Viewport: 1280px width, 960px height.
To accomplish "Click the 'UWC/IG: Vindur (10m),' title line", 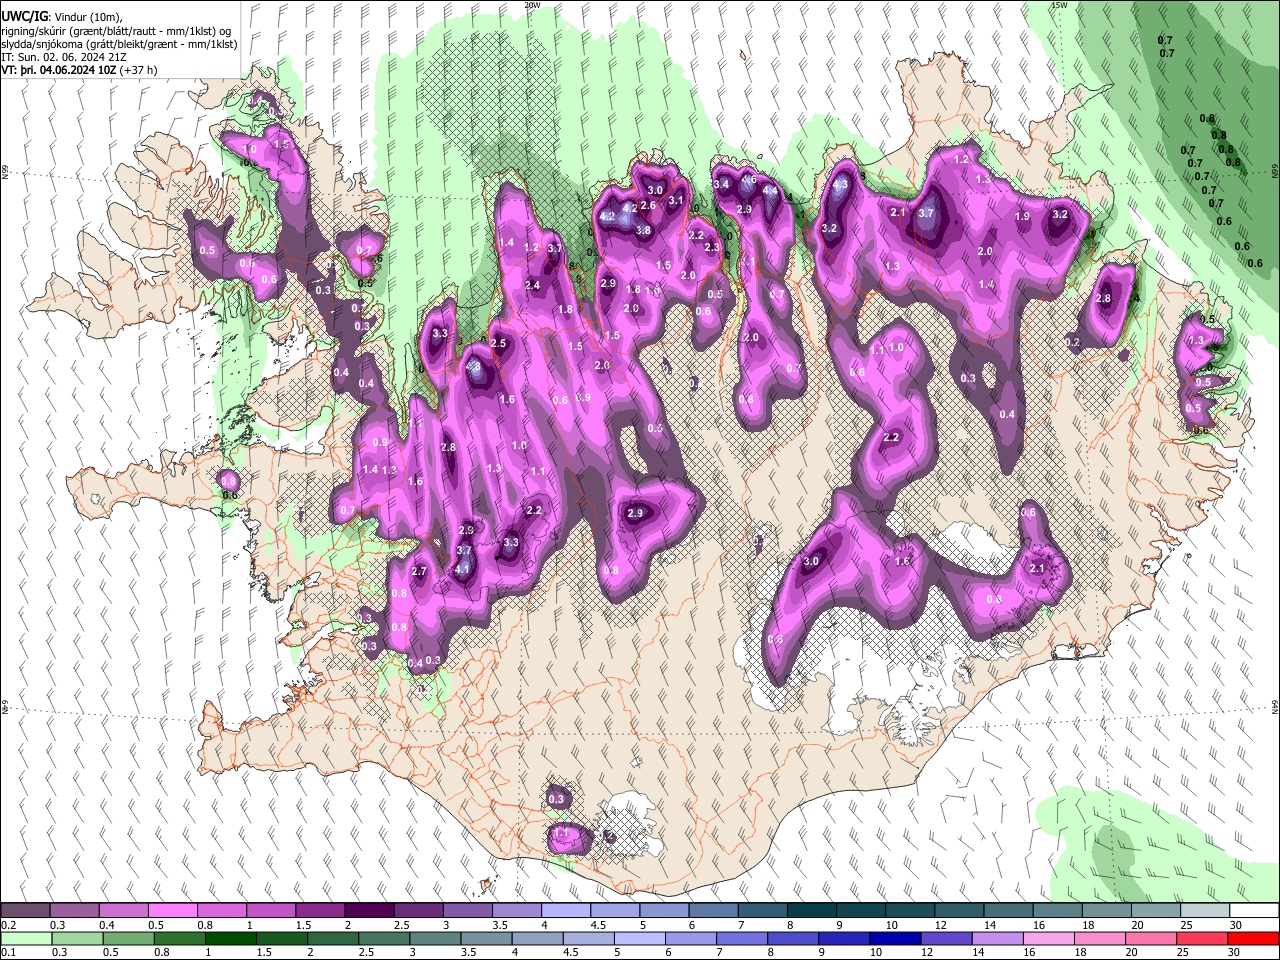I will (x=62, y=17).
